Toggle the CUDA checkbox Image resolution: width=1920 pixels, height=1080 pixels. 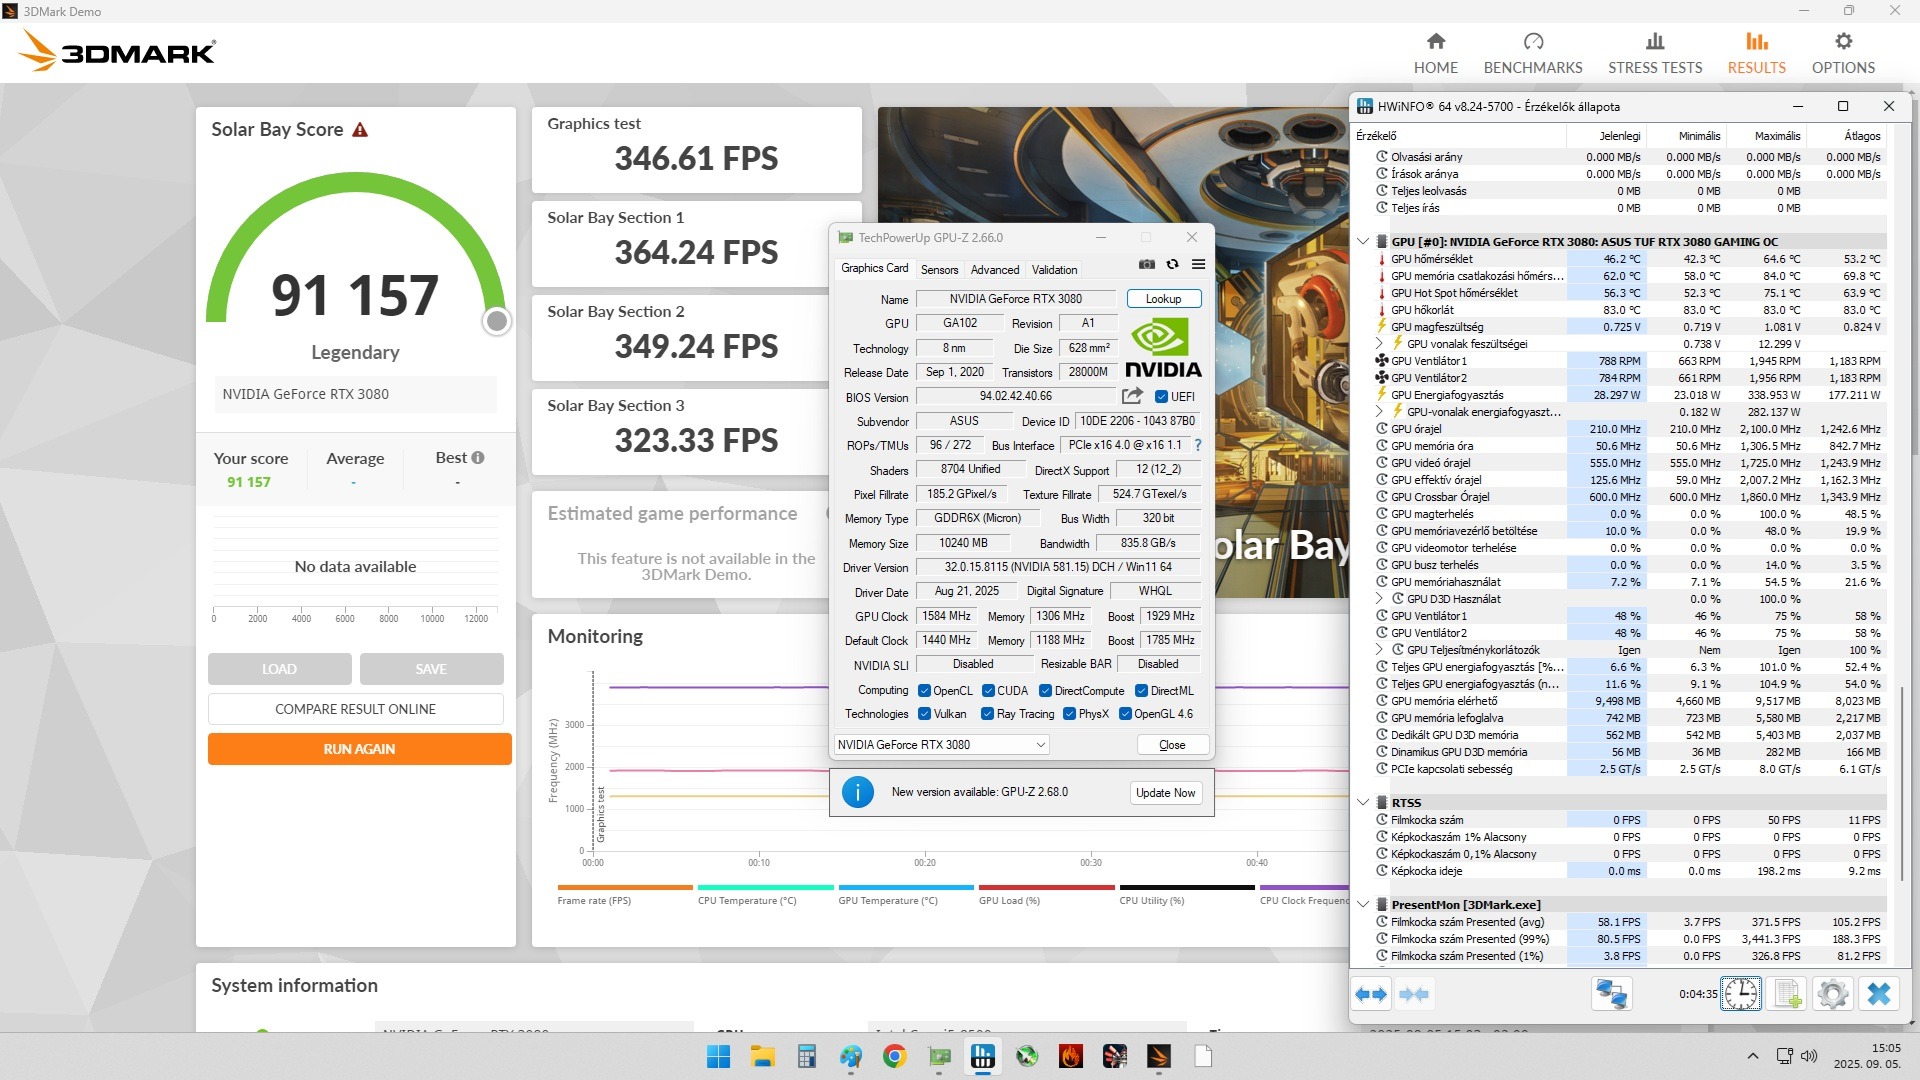pos(988,691)
